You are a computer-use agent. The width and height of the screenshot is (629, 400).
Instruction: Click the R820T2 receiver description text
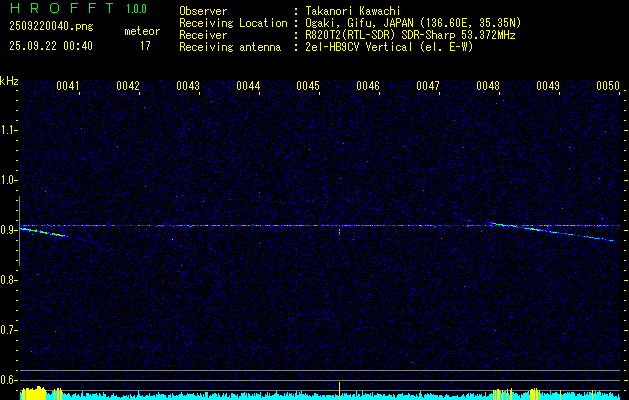click(410, 35)
